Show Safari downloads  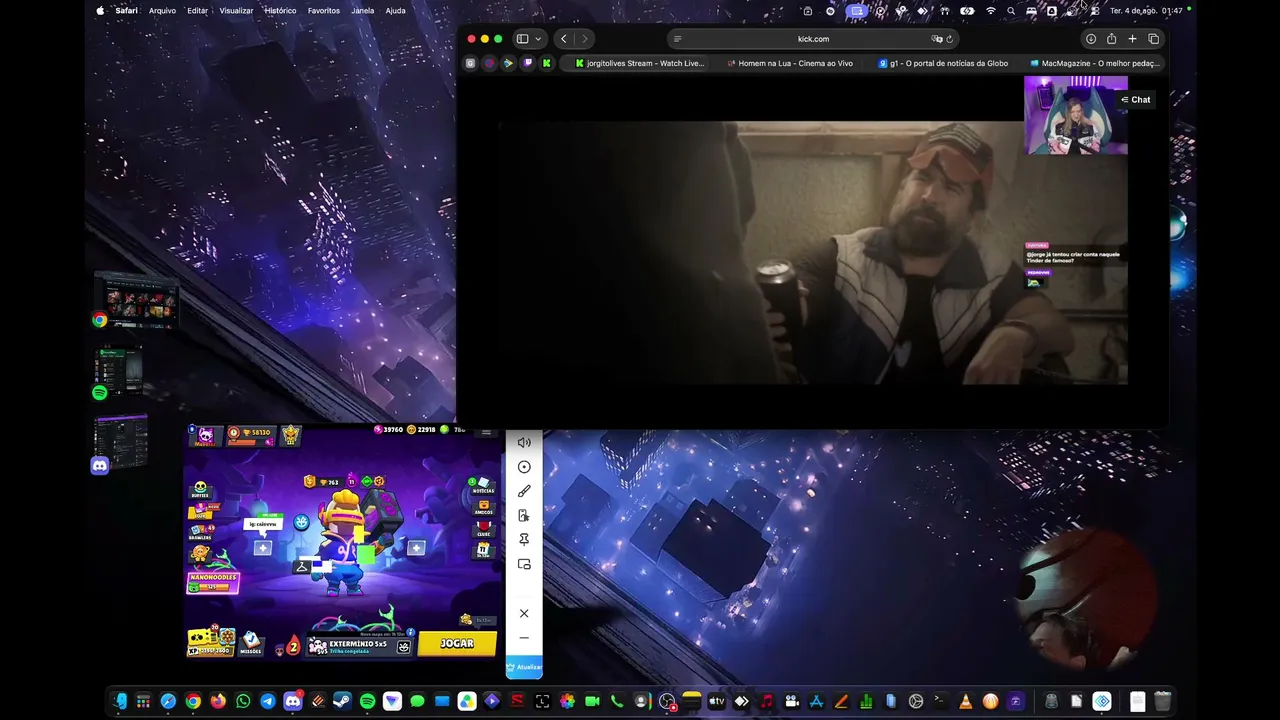point(1091,39)
